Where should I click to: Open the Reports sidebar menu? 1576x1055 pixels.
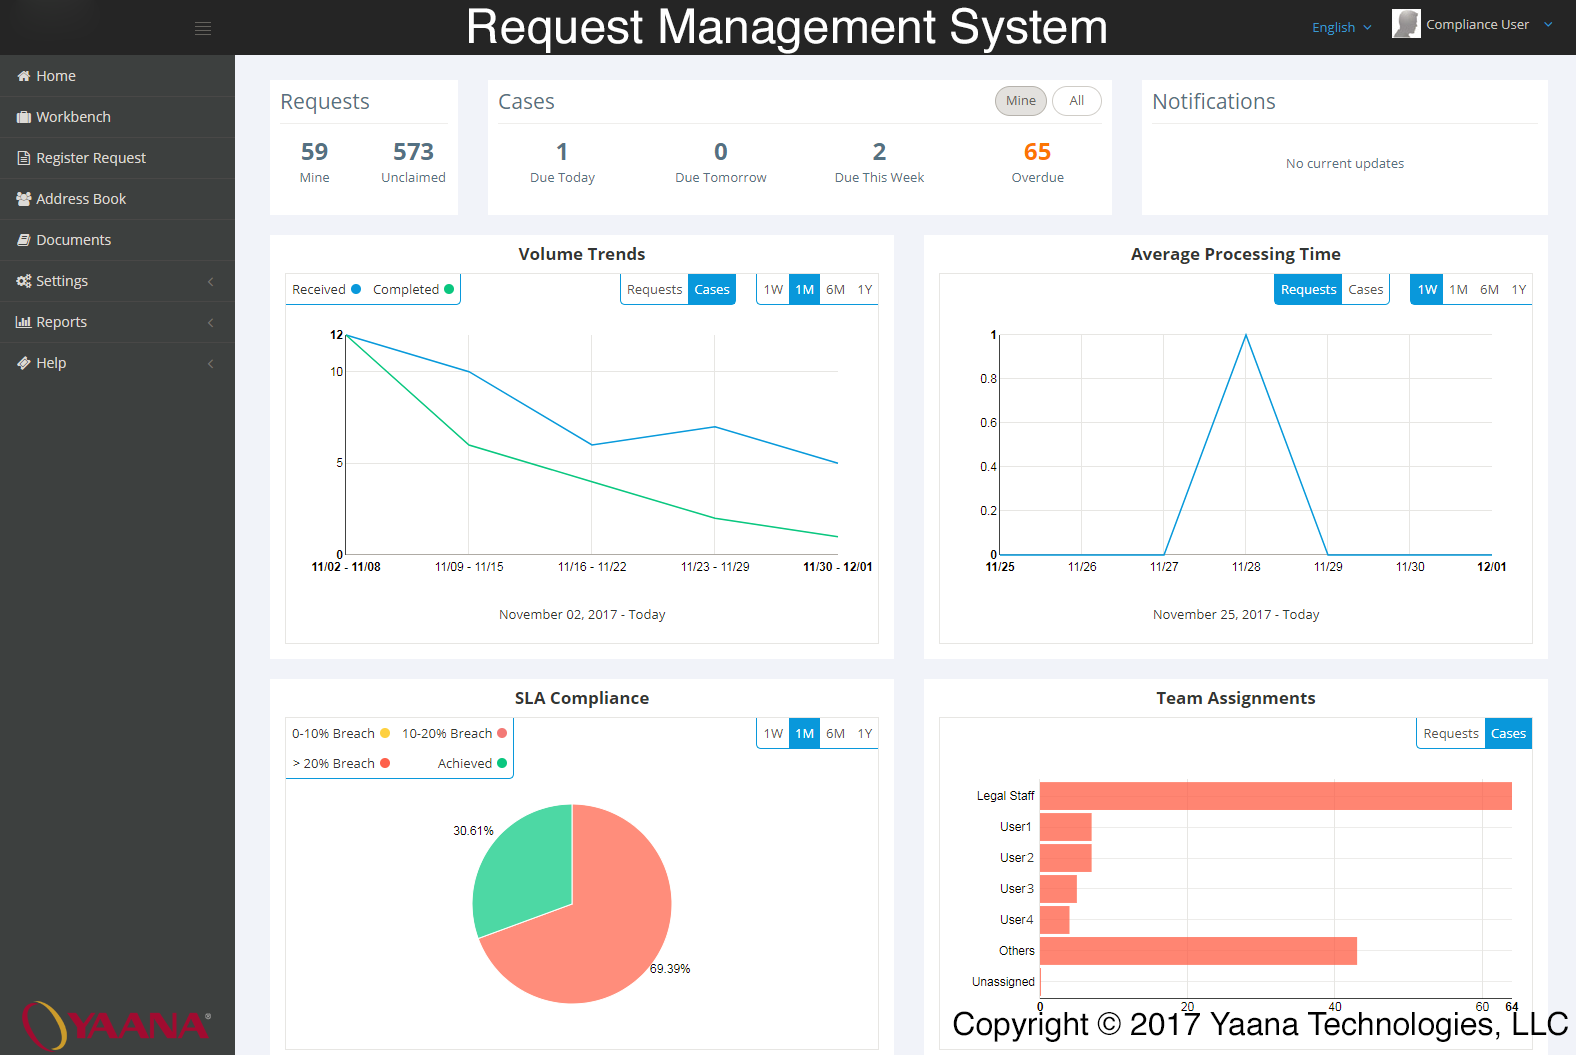tap(117, 322)
